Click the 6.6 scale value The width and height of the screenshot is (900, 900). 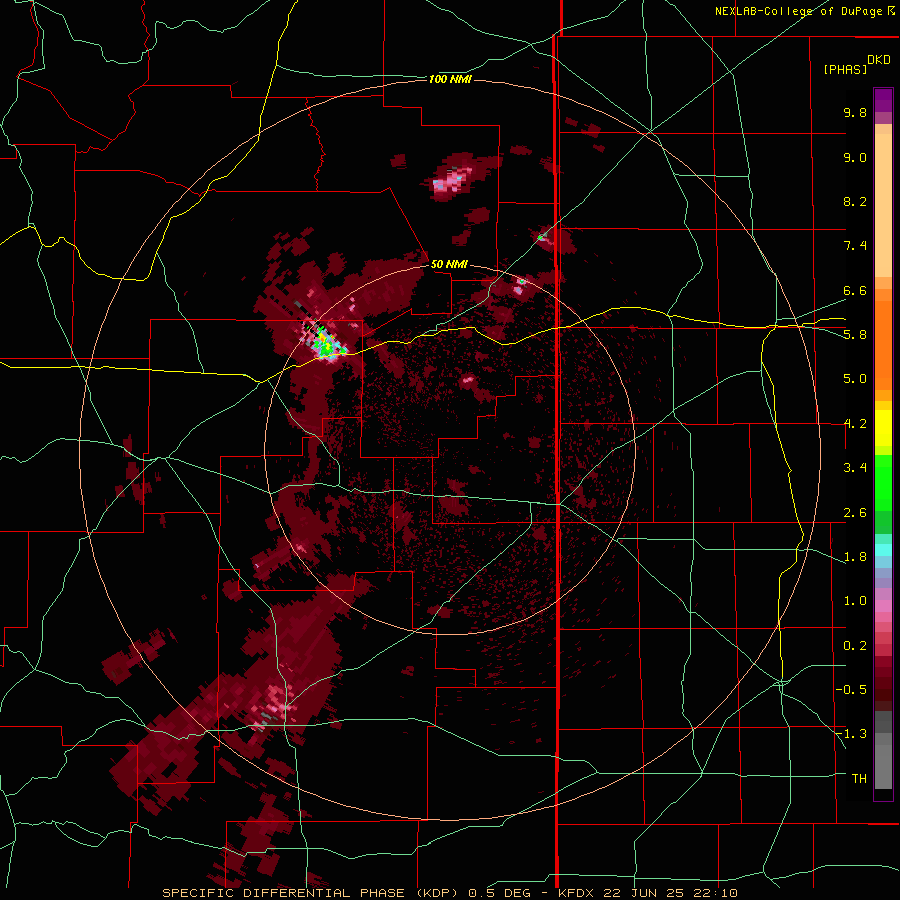tap(855, 290)
